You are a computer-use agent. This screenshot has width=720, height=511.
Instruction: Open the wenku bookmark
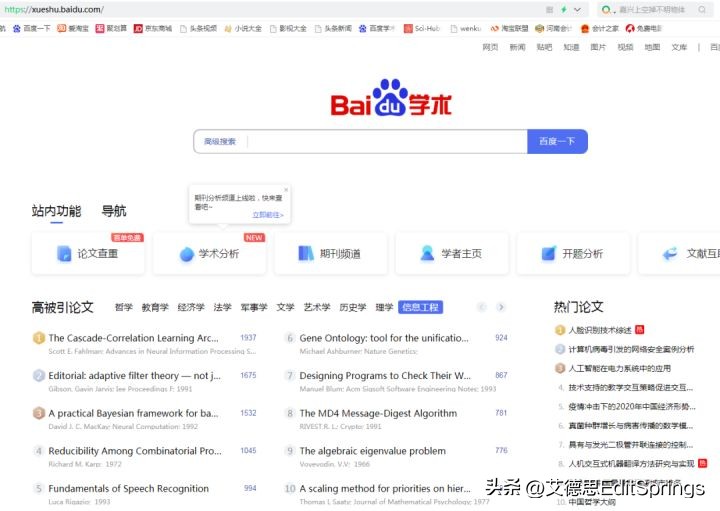[x=466, y=28]
